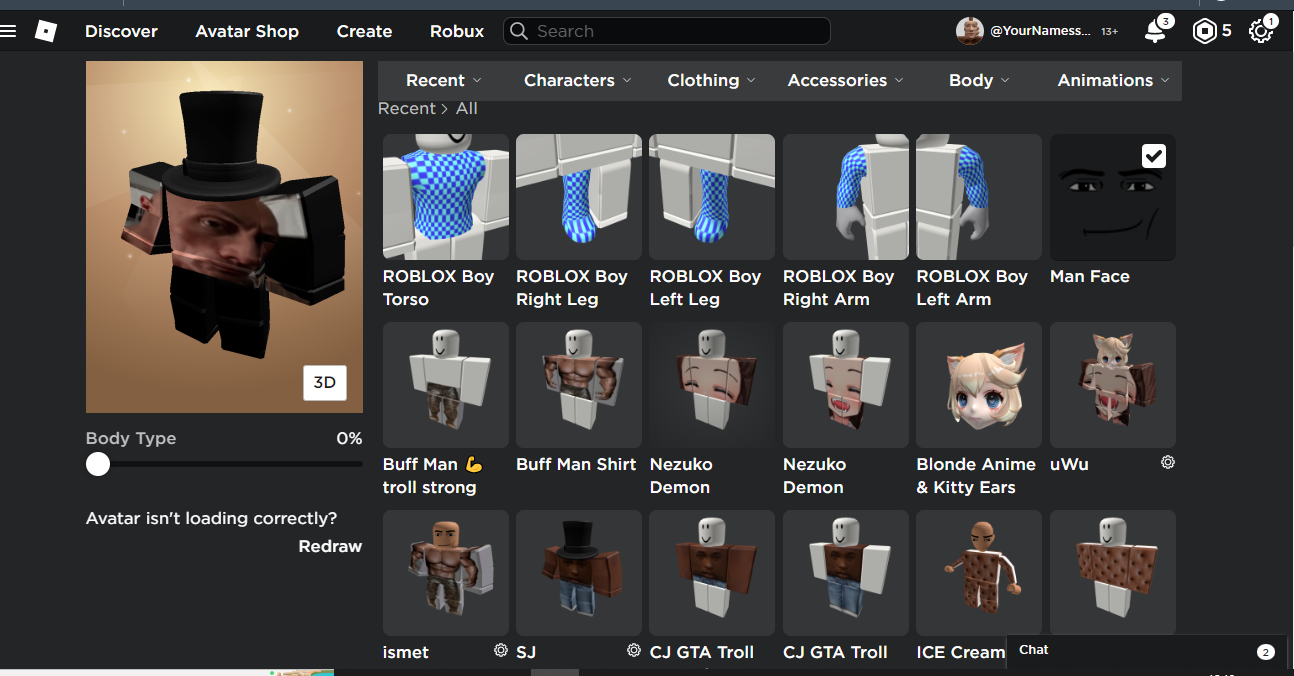The height and width of the screenshot is (676, 1294).
Task: Click the search magnifier icon
Action: (x=519, y=31)
